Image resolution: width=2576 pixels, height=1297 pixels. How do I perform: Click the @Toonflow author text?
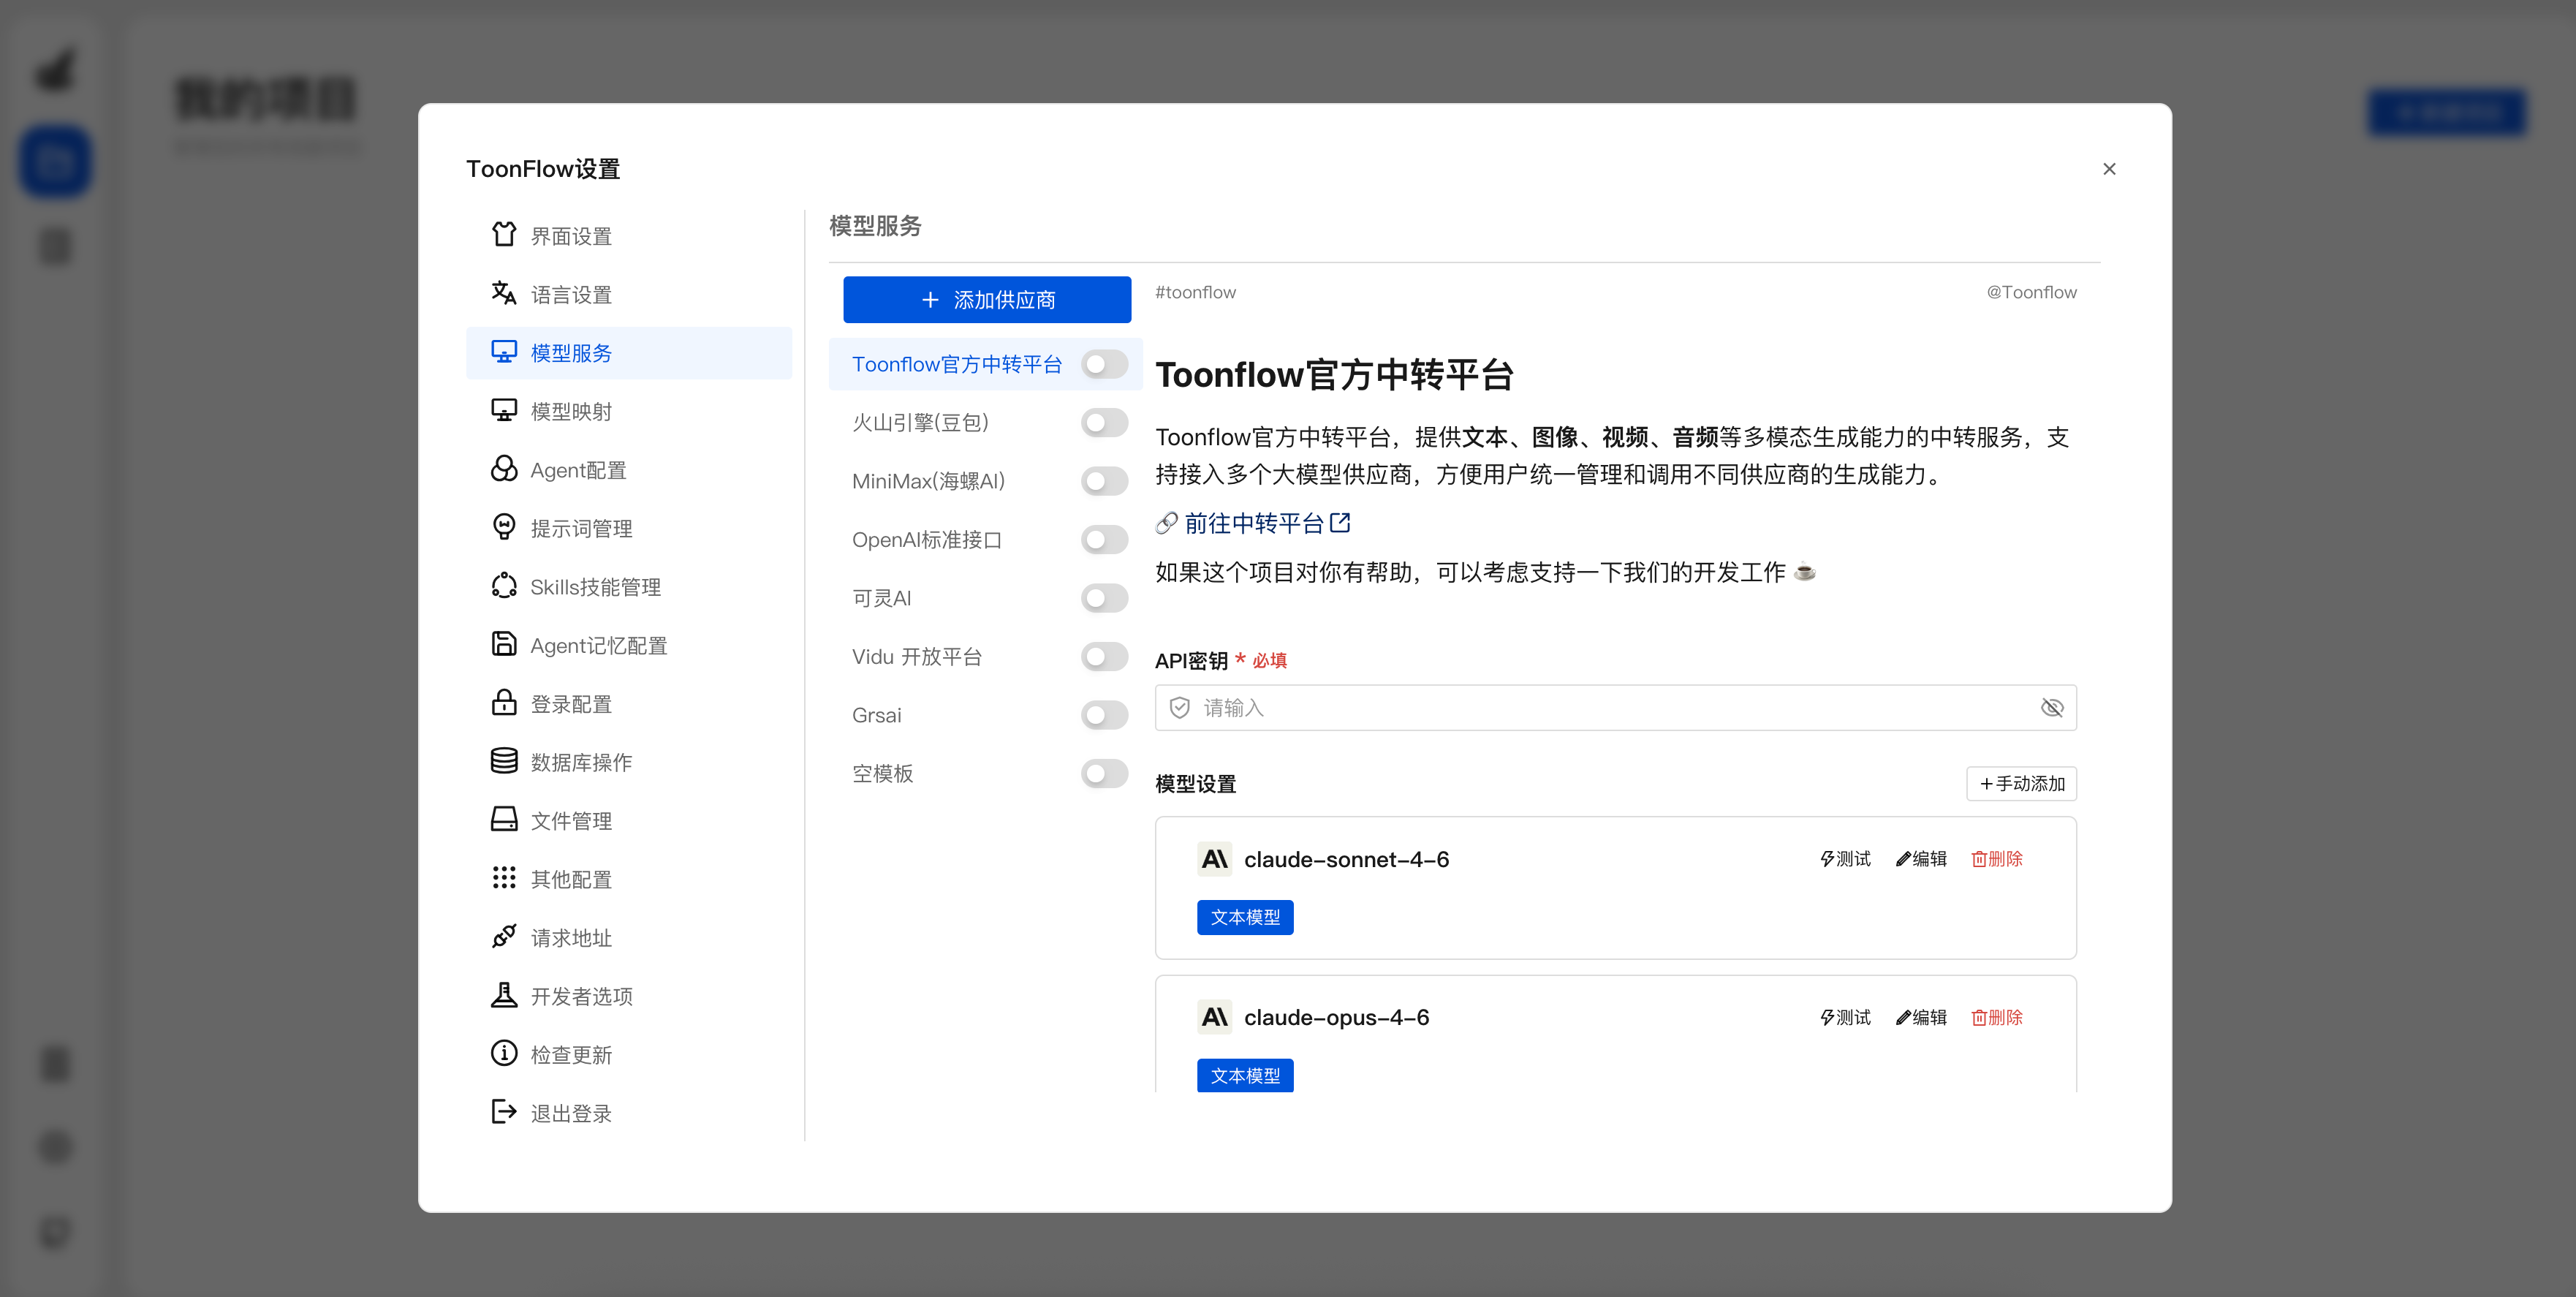pyautogui.click(x=2031, y=292)
